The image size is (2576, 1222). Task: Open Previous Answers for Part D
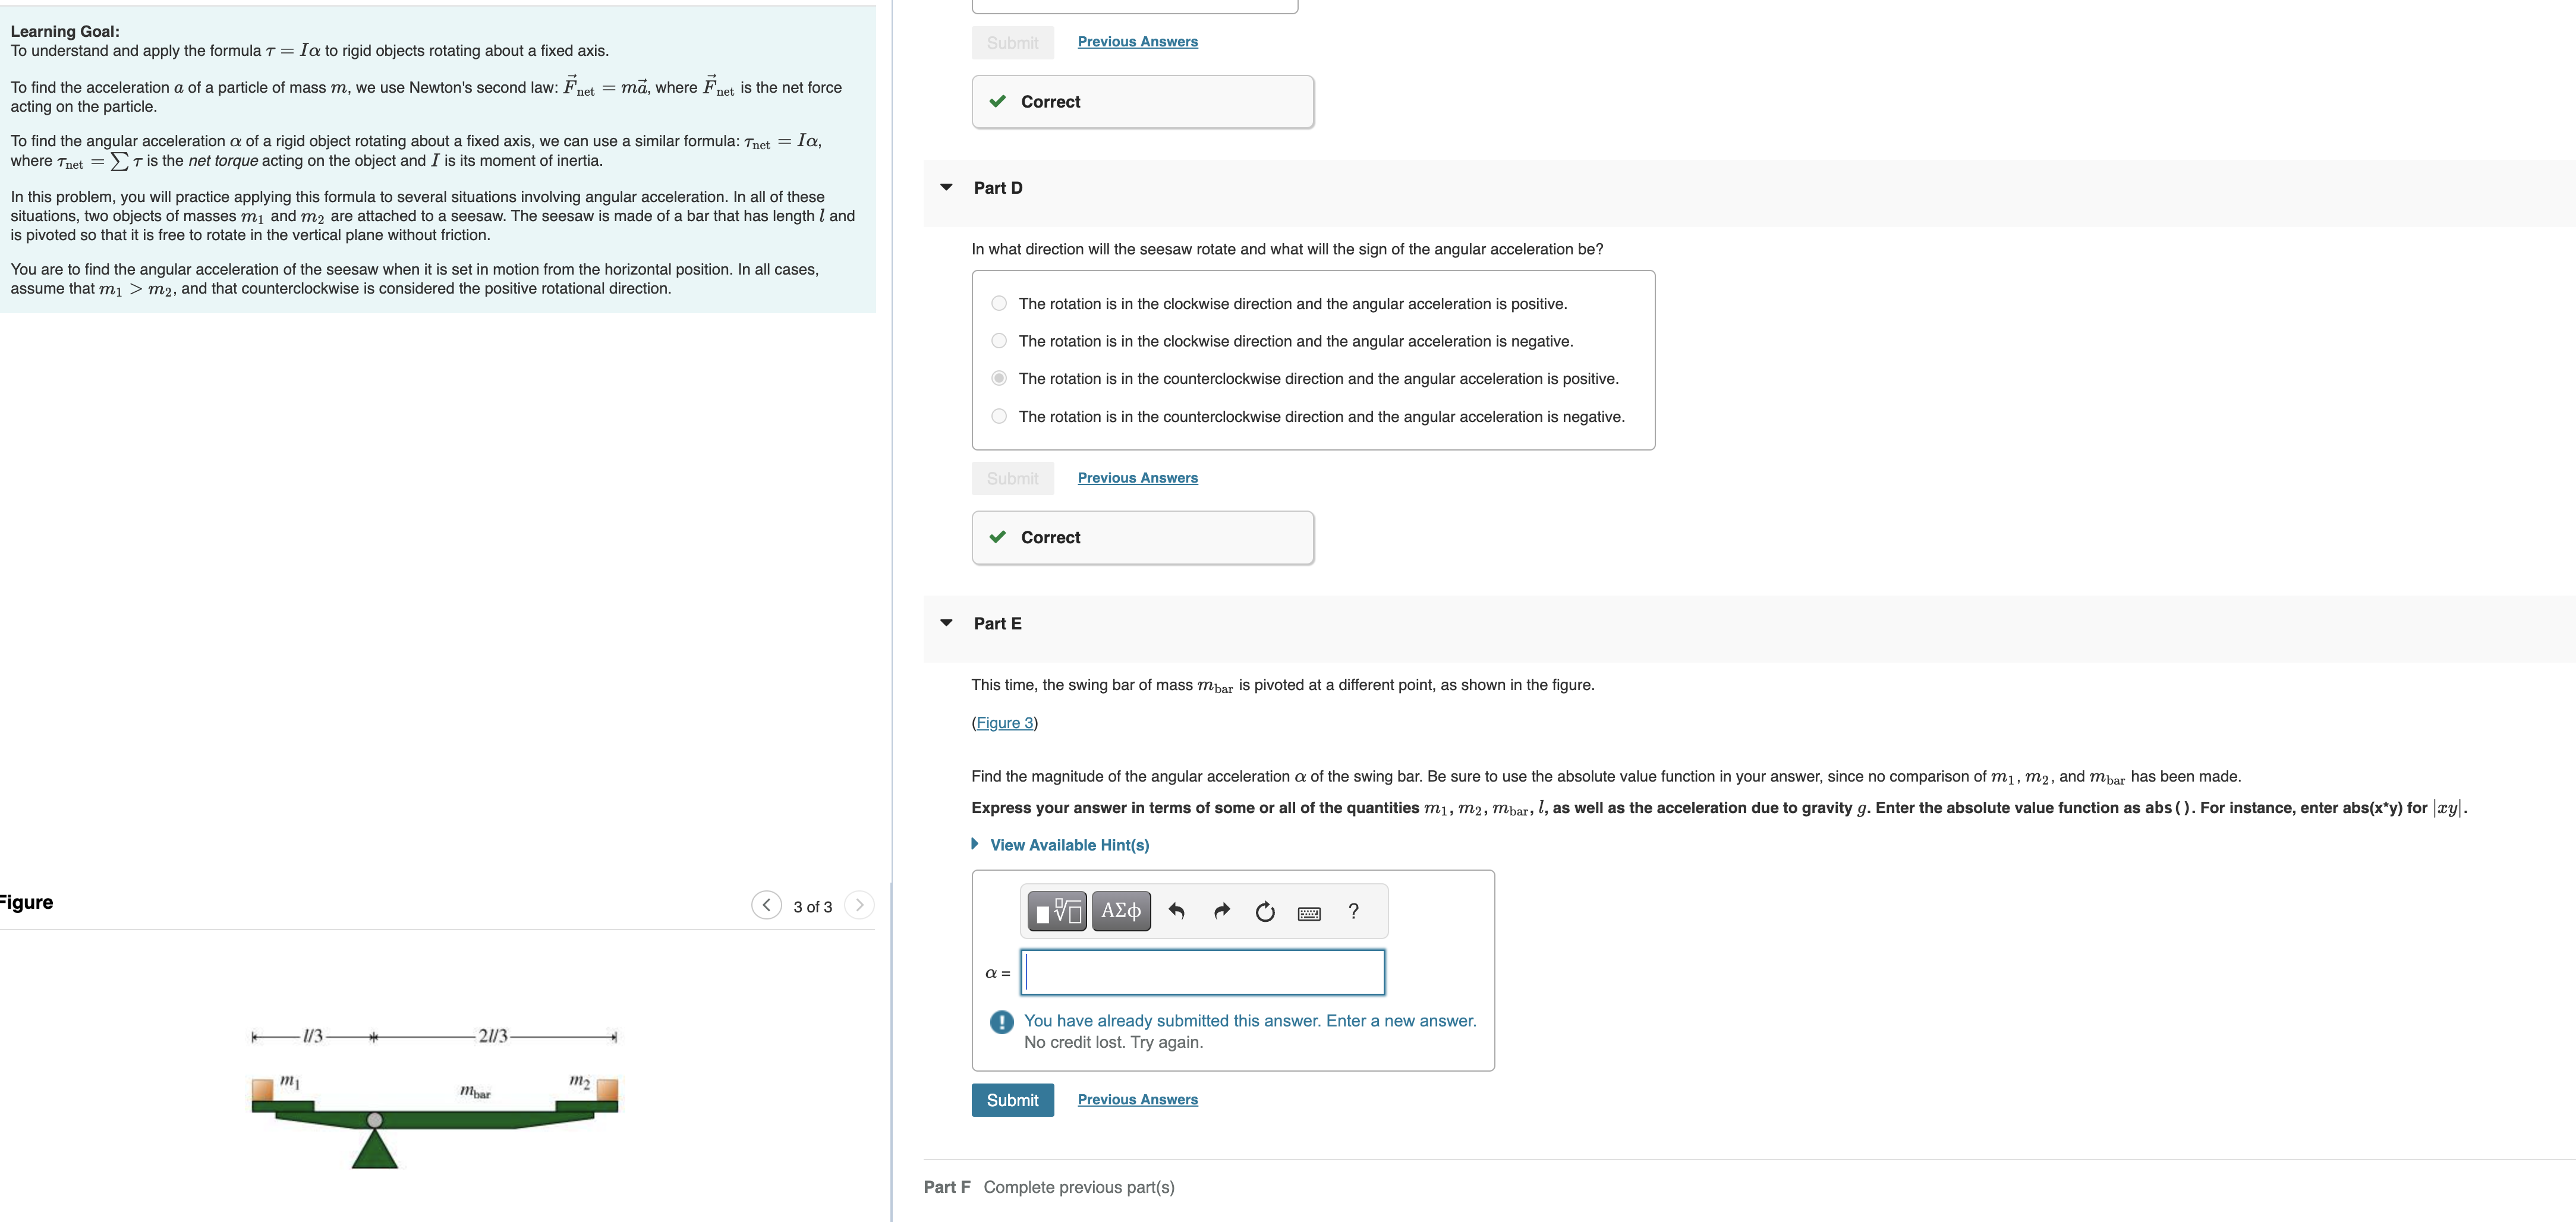tap(1137, 478)
